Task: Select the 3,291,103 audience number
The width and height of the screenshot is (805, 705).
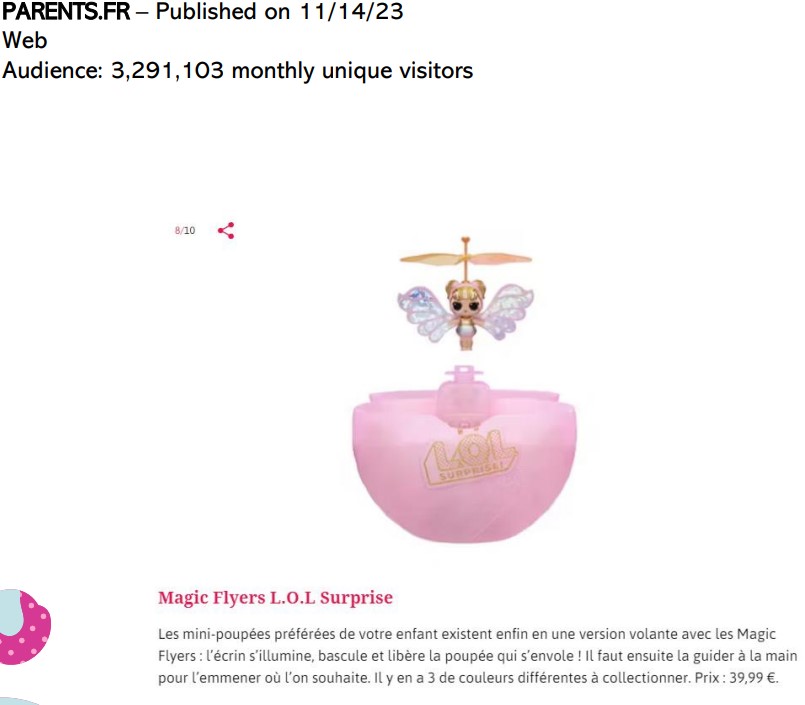Action: tap(167, 71)
